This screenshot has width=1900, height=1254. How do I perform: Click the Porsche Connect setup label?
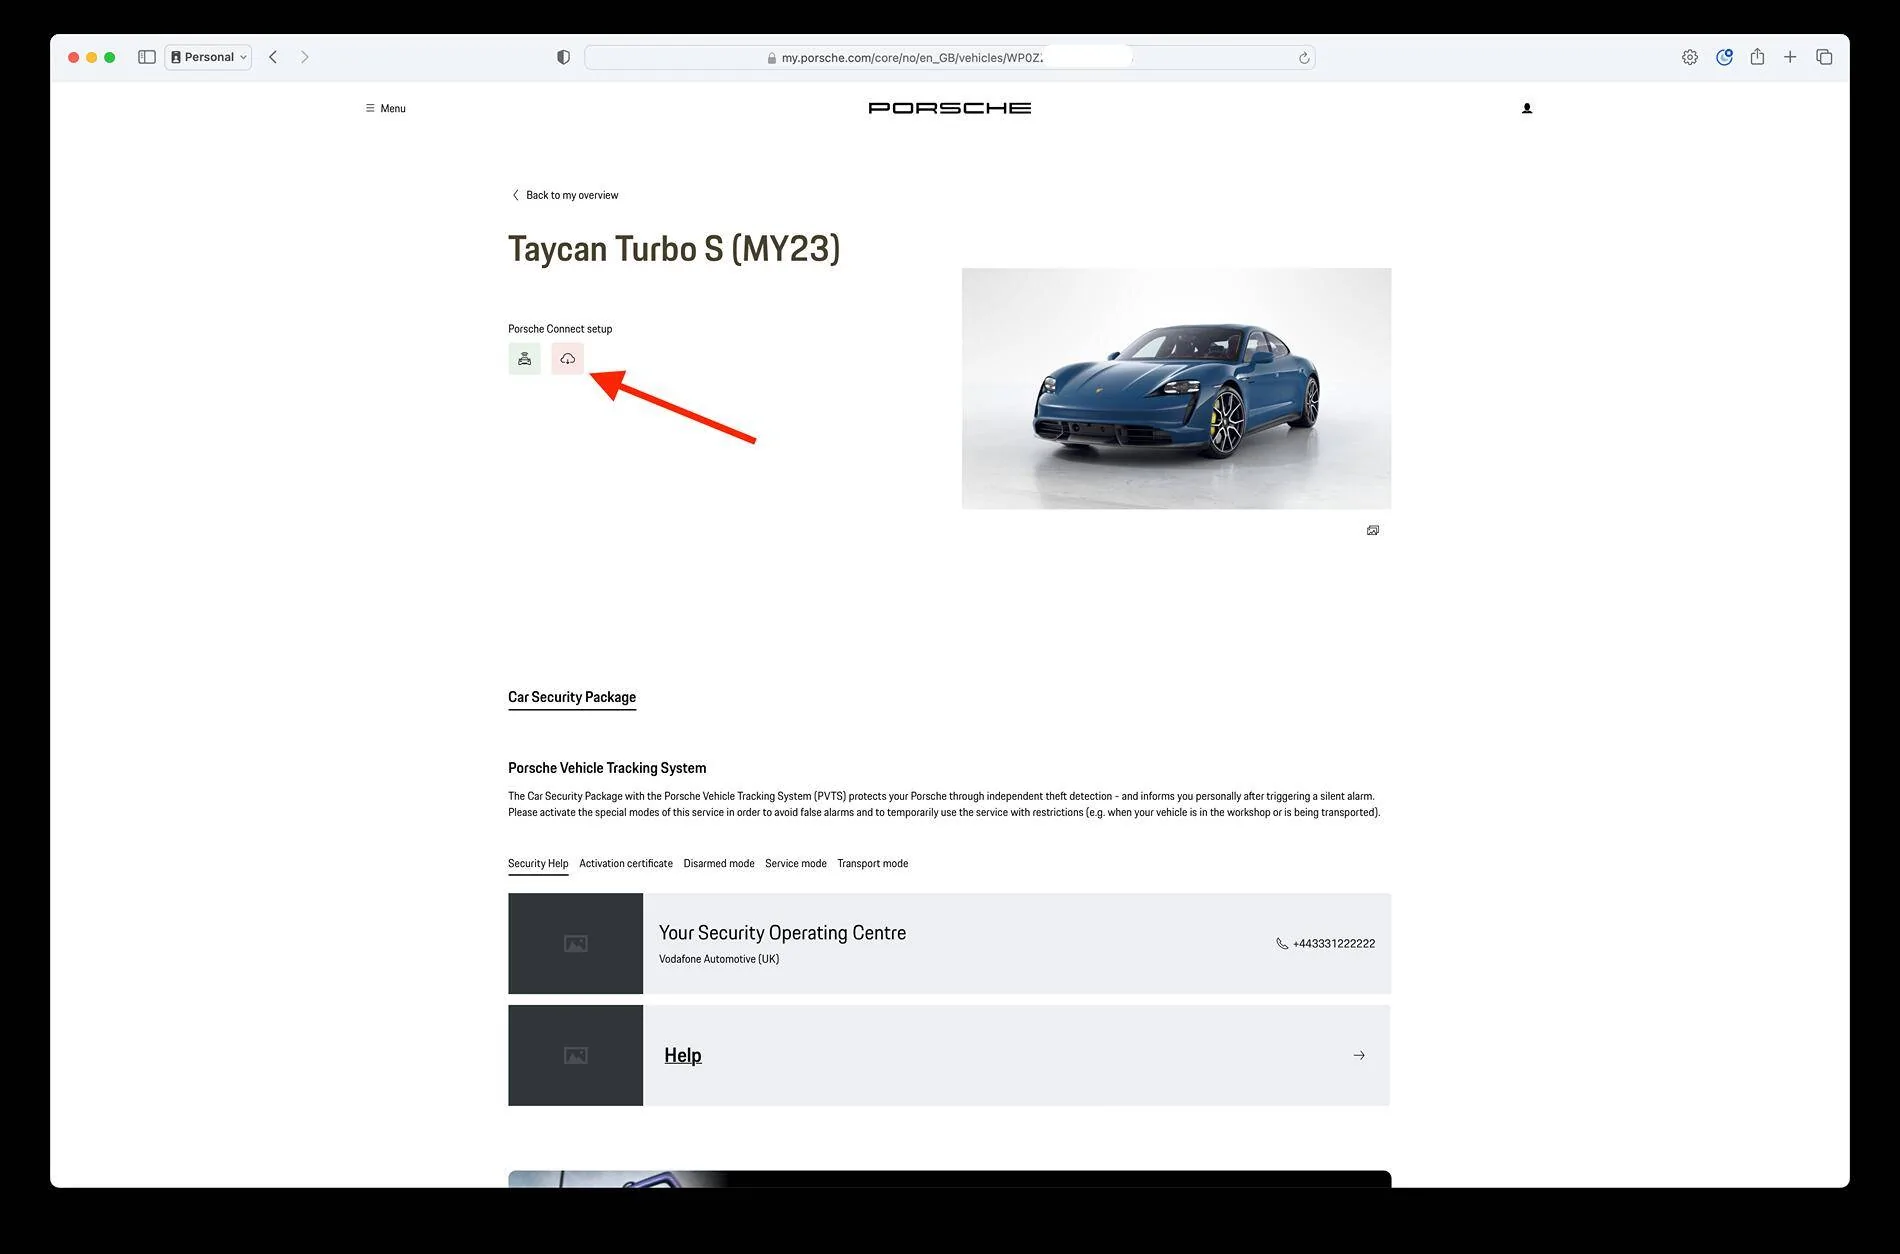[560, 329]
